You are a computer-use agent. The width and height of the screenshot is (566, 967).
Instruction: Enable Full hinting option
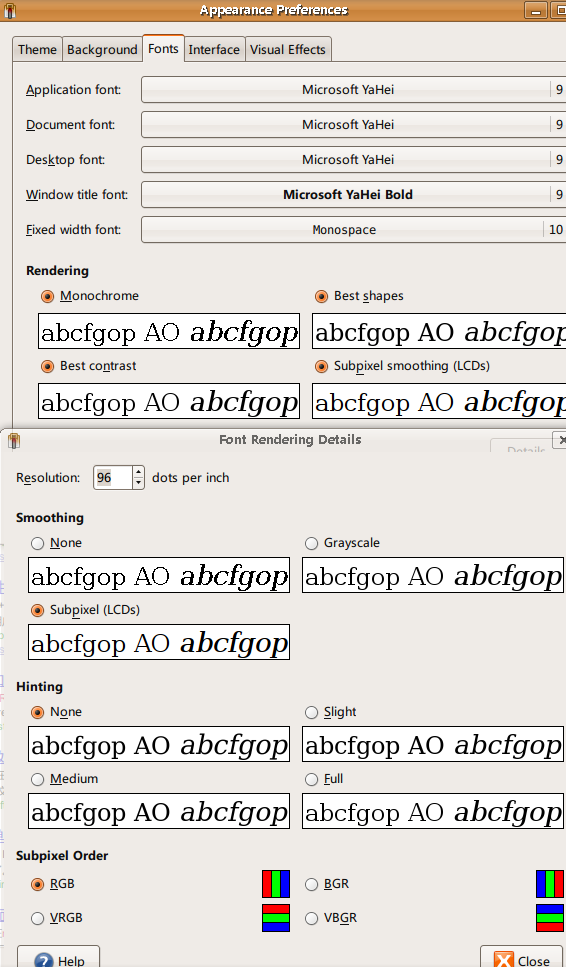pyautogui.click(x=311, y=780)
